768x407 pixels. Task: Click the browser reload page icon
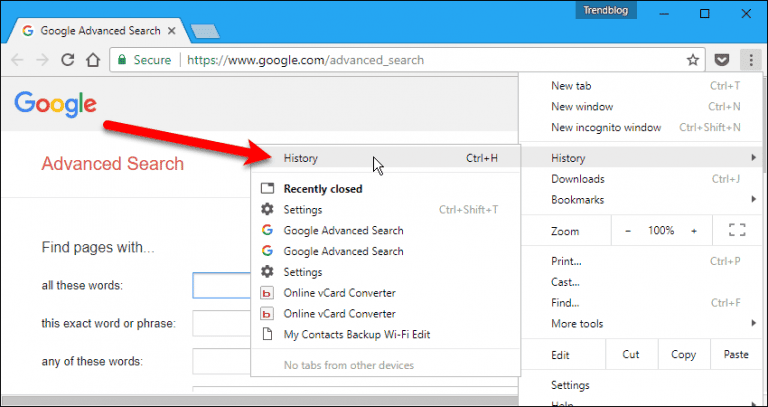click(68, 60)
